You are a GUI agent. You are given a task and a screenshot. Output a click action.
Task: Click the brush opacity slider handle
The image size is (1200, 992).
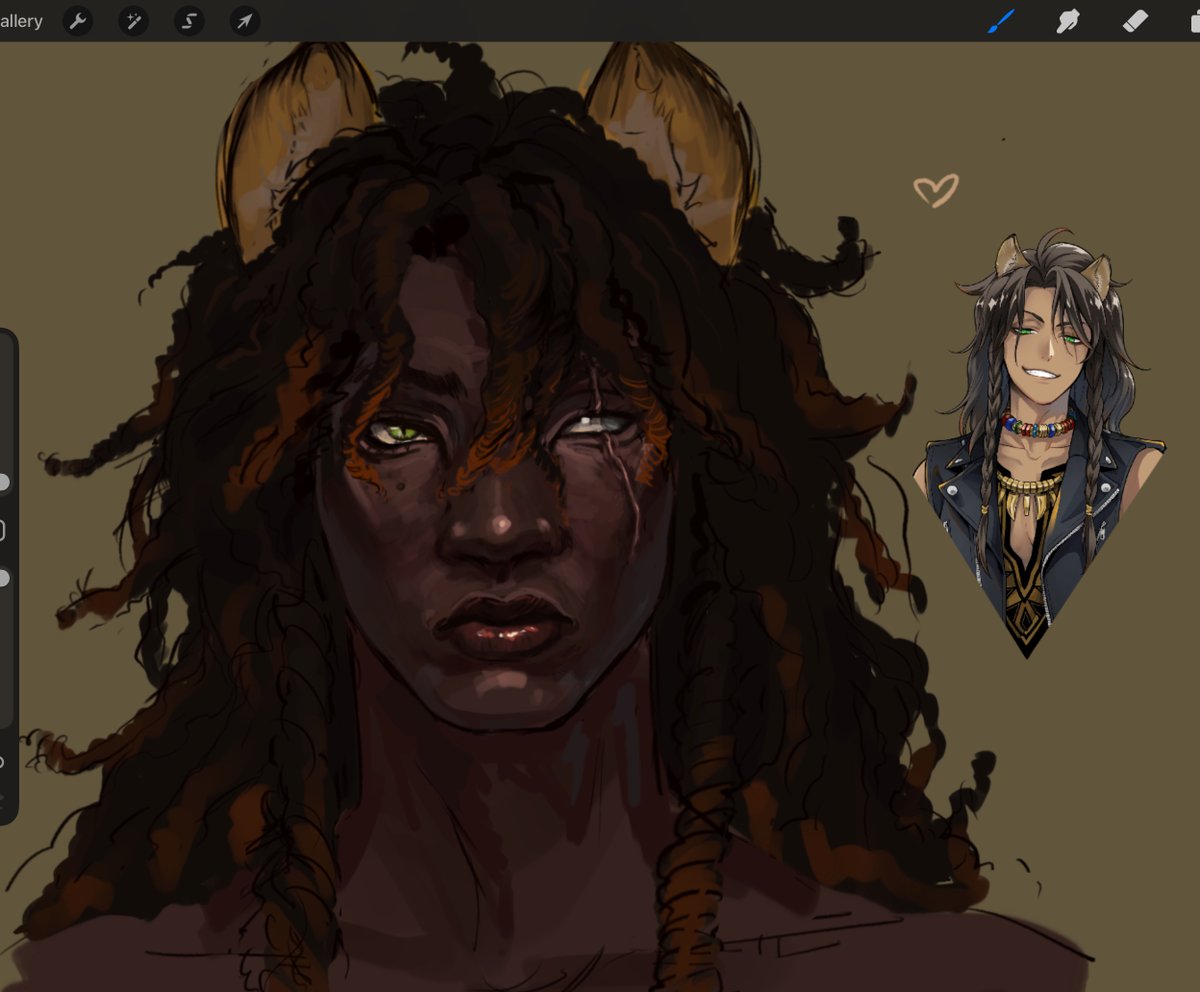[3, 578]
